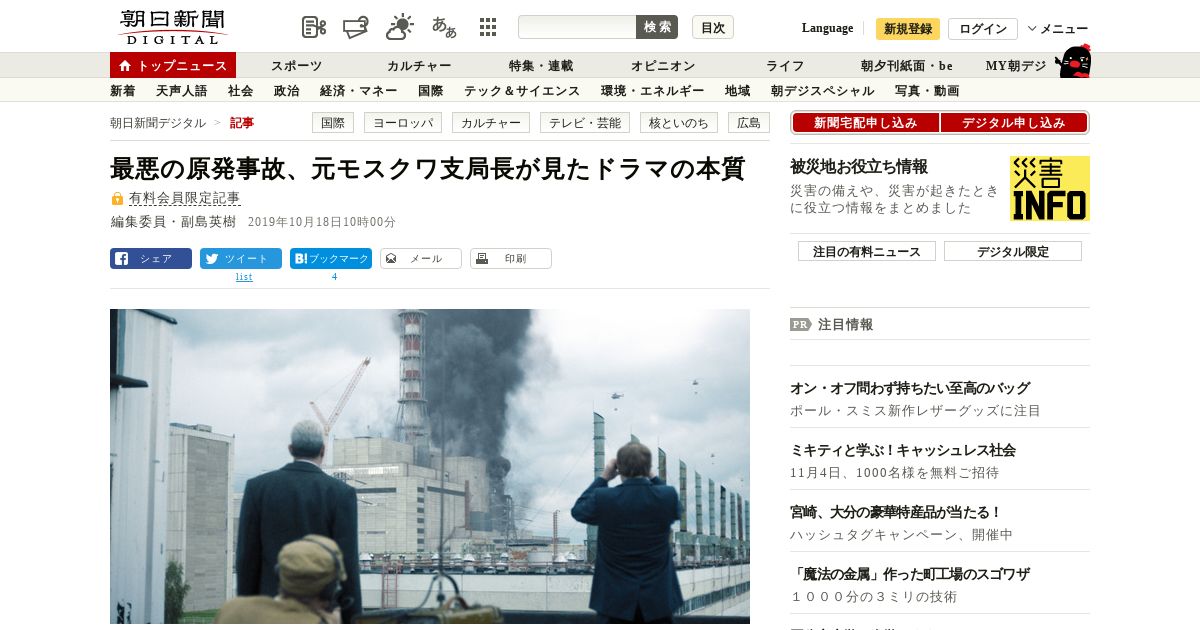Open the 目次 index button

tap(713, 27)
